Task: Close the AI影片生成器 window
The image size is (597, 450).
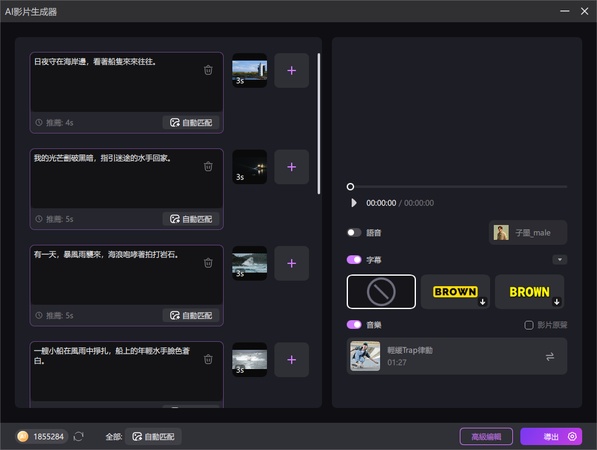Action: (x=584, y=11)
